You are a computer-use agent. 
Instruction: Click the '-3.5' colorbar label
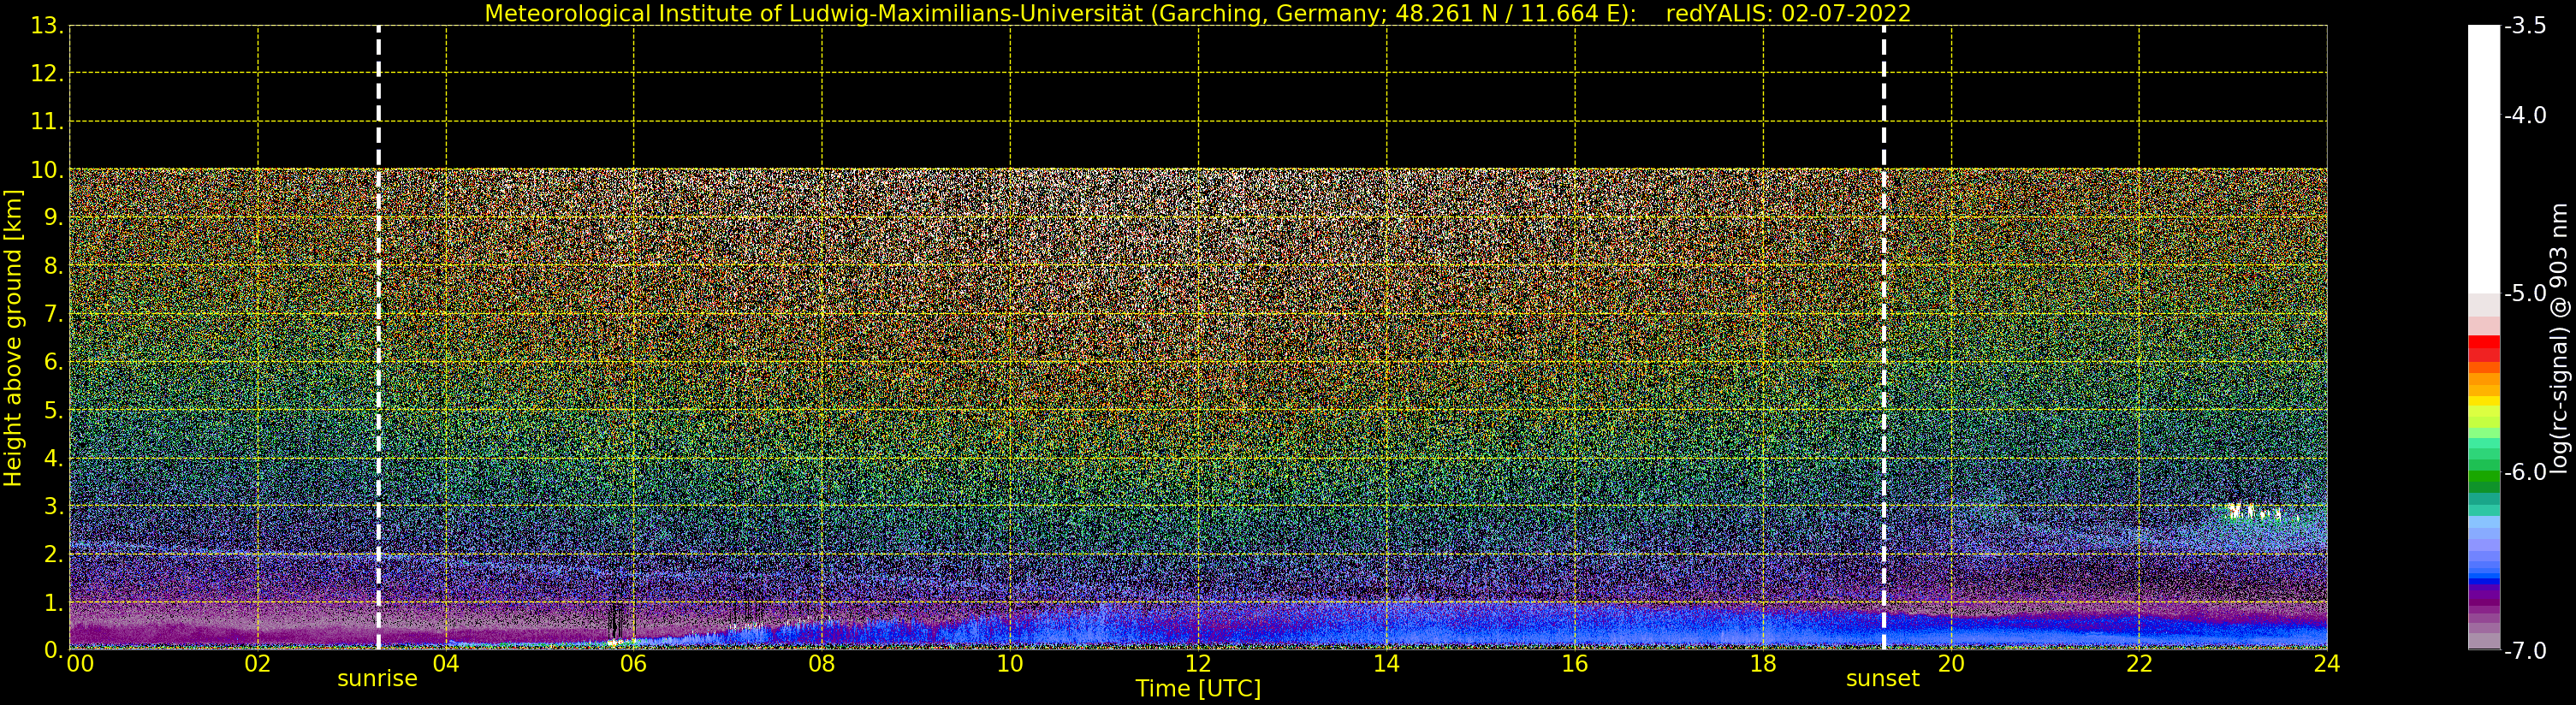pos(2525,26)
